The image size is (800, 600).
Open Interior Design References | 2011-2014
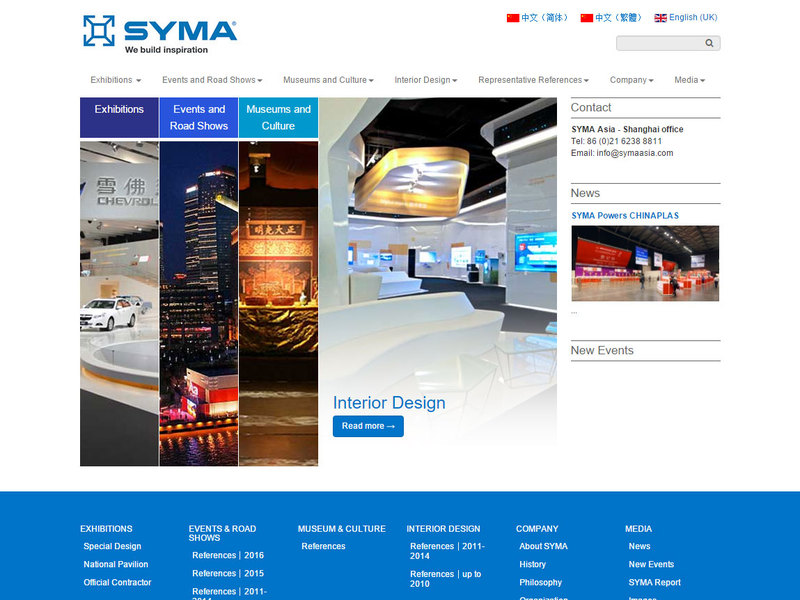click(x=447, y=551)
